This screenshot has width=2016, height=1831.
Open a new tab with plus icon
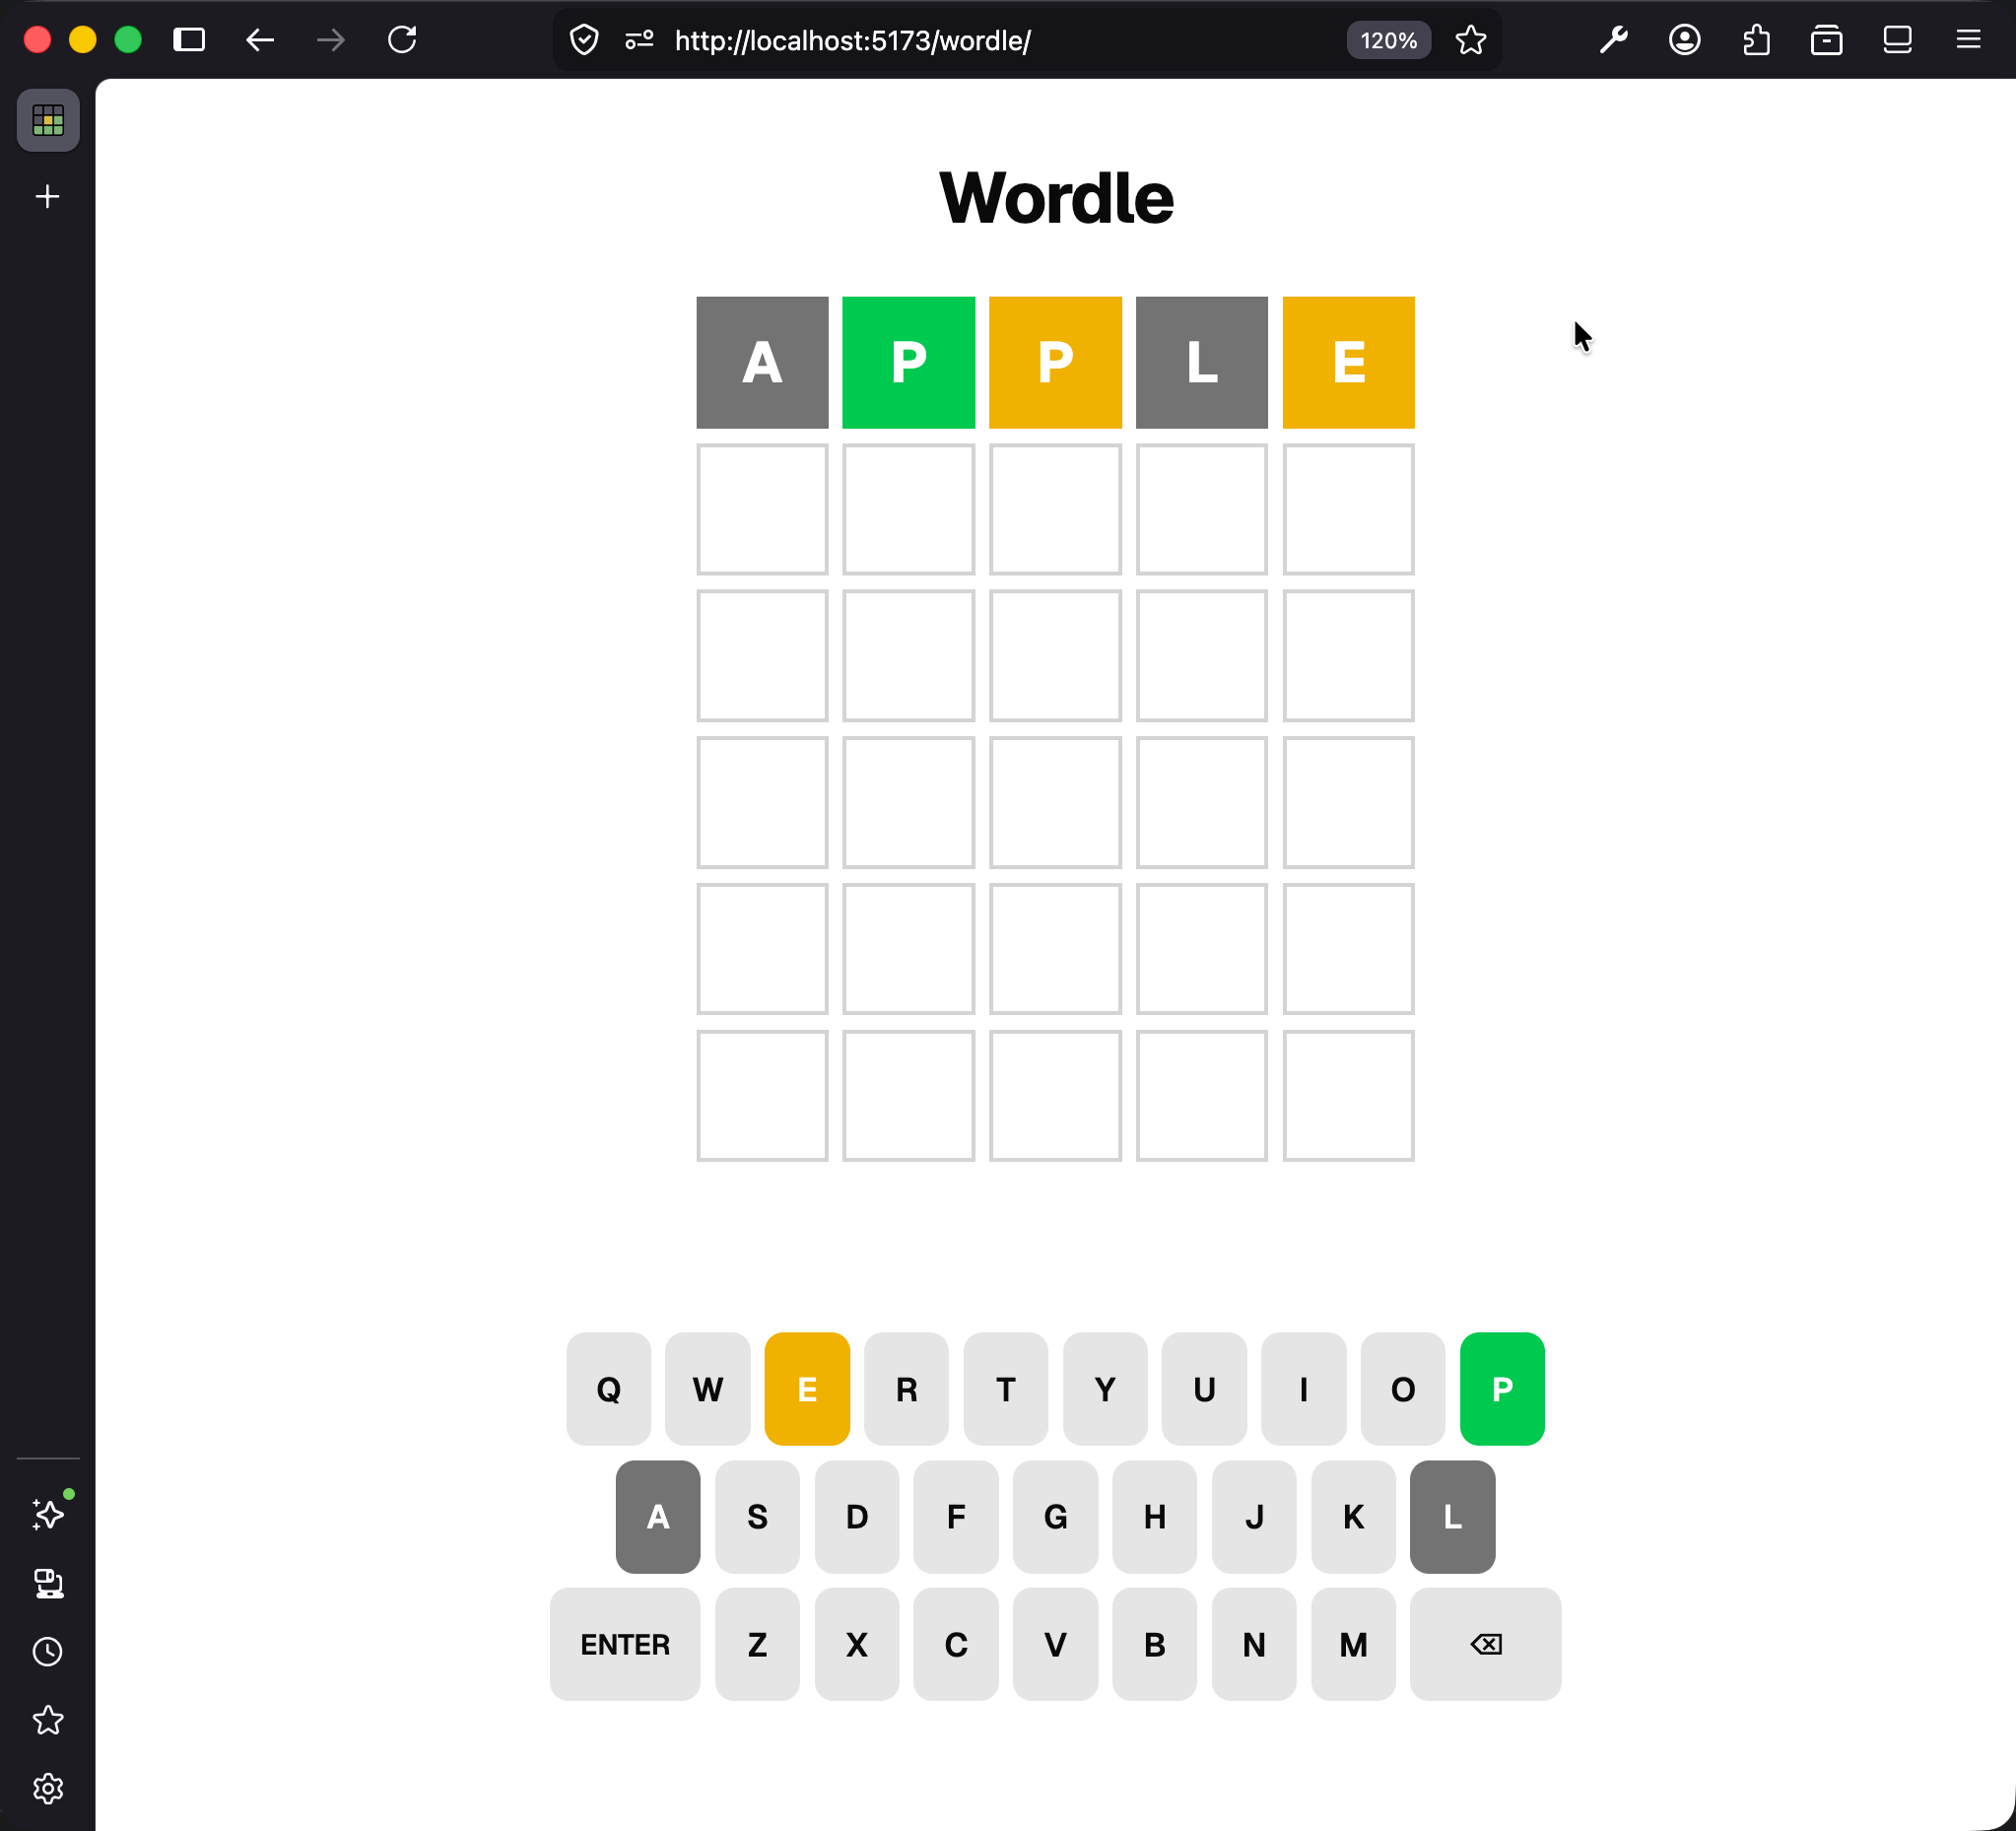tap(48, 196)
